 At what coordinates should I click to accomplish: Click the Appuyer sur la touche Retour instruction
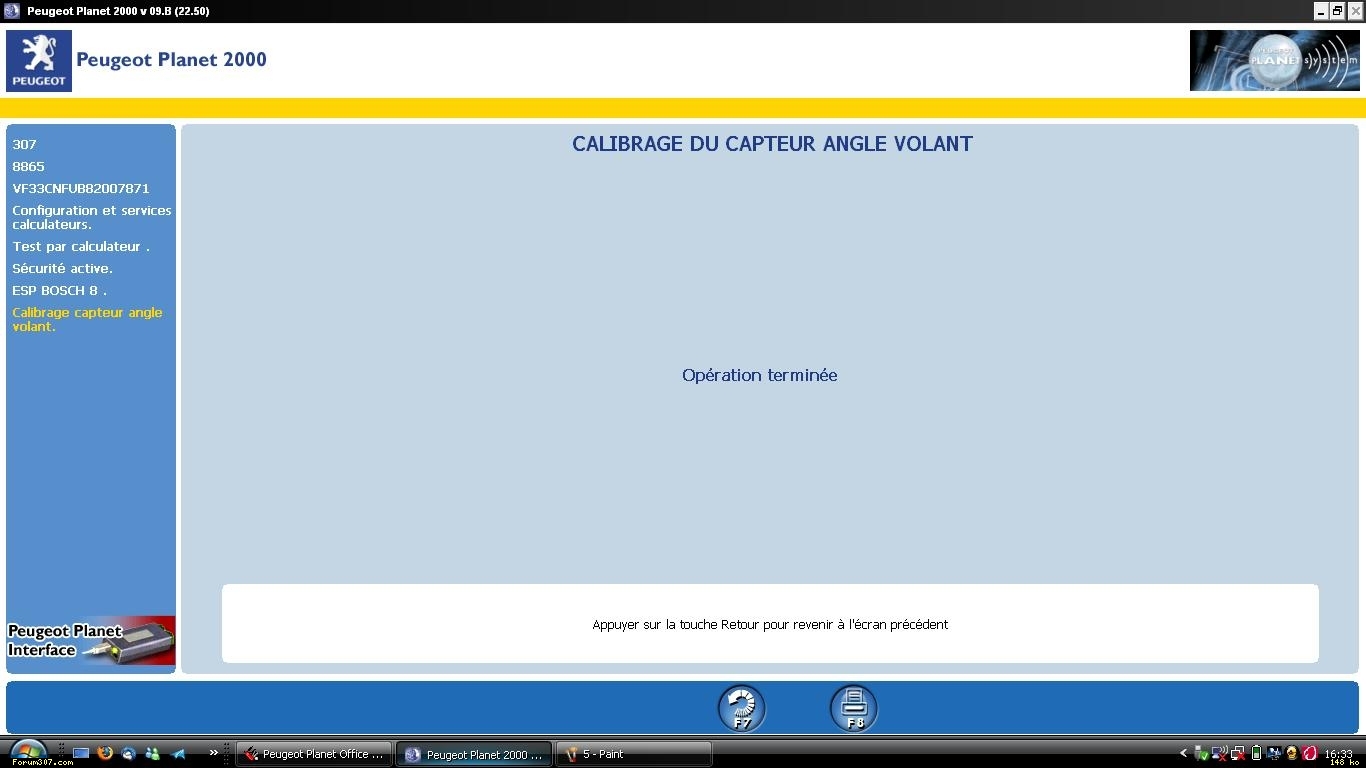tap(770, 624)
